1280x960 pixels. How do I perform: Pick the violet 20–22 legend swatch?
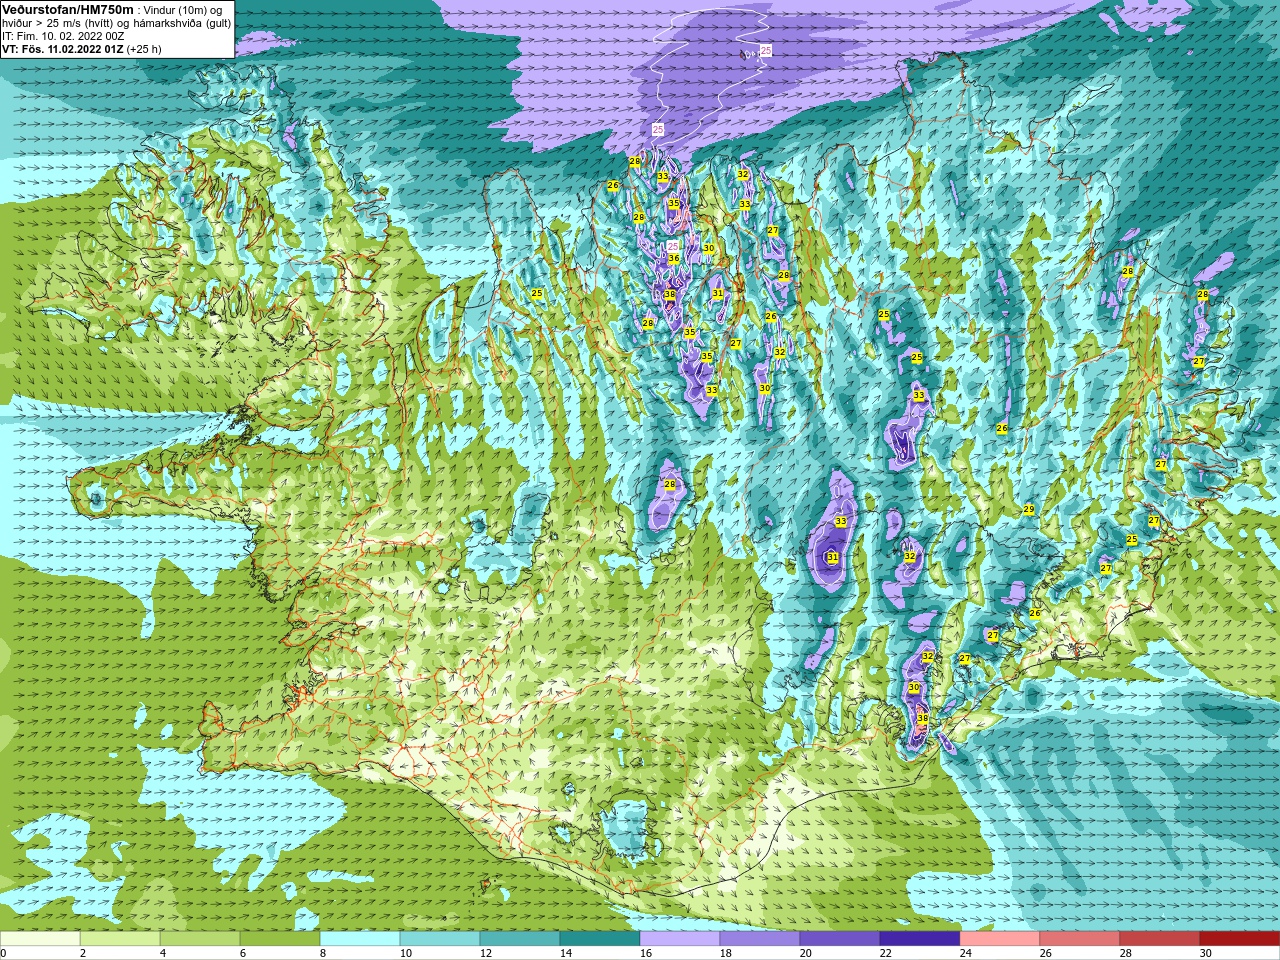[840, 939]
